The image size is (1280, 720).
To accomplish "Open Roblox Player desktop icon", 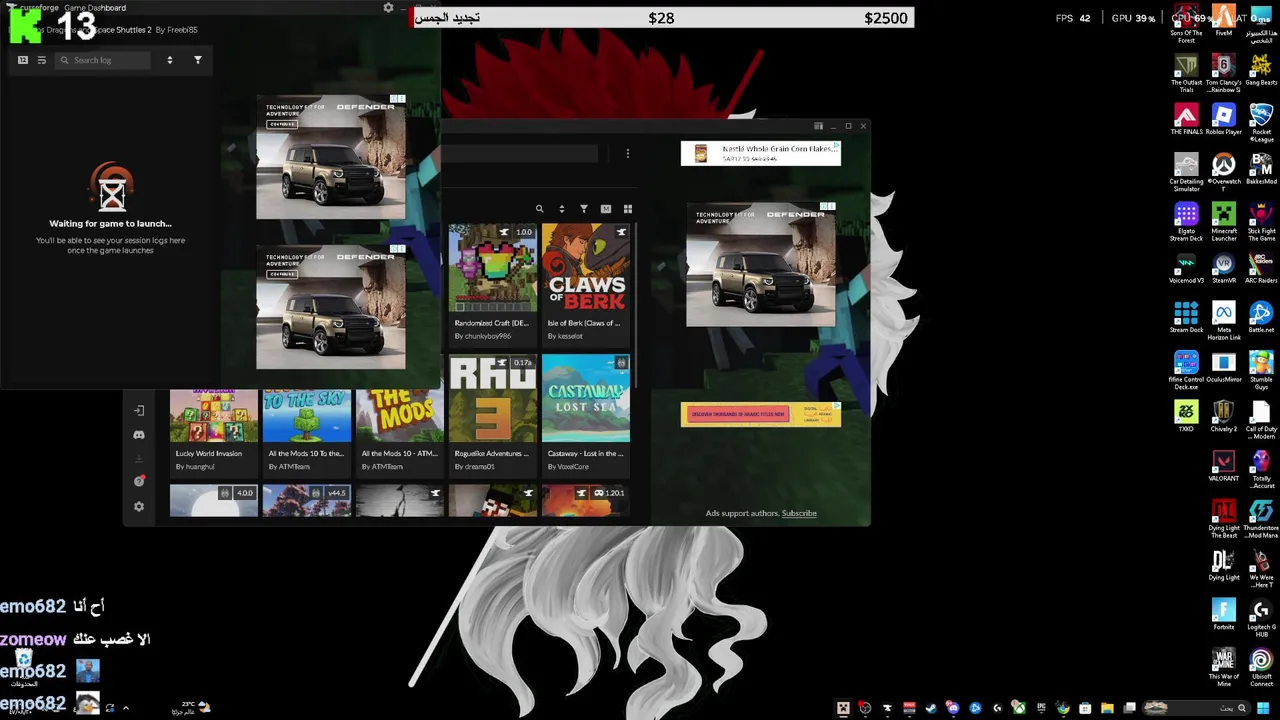I will coord(1223,120).
